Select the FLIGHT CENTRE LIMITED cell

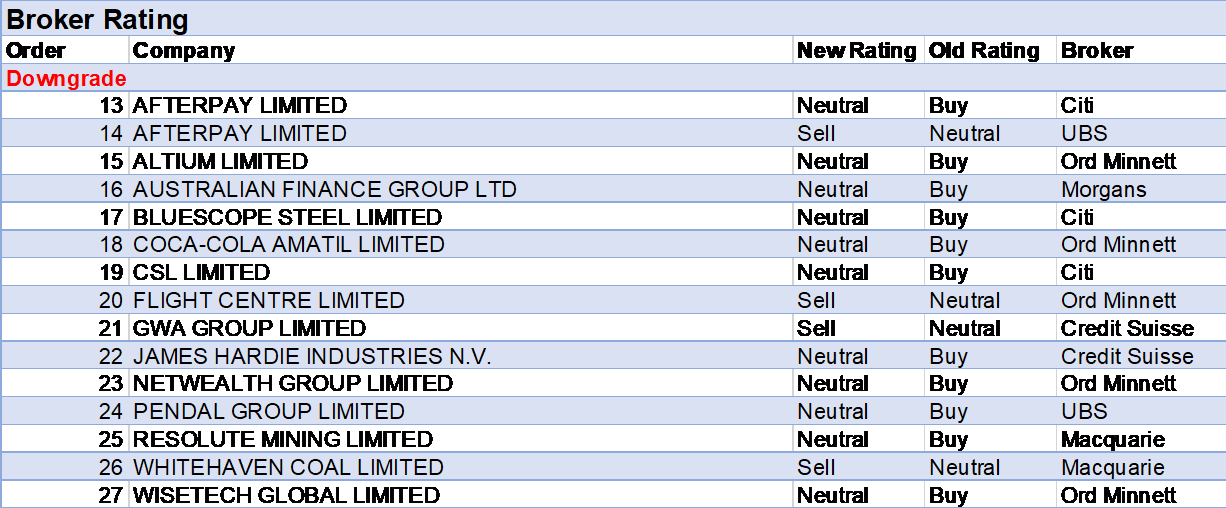click(269, 301)
